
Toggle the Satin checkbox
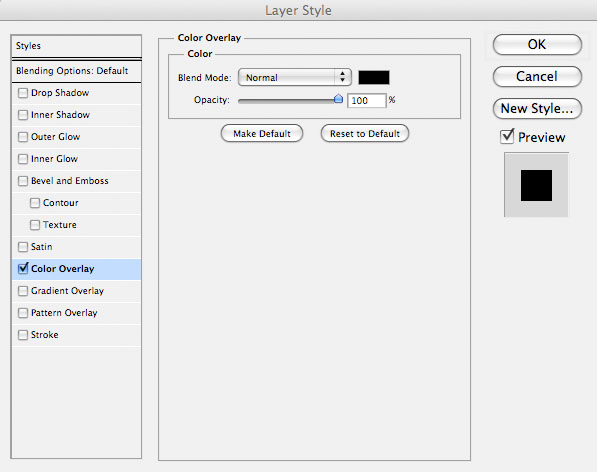tap(23, 247)
